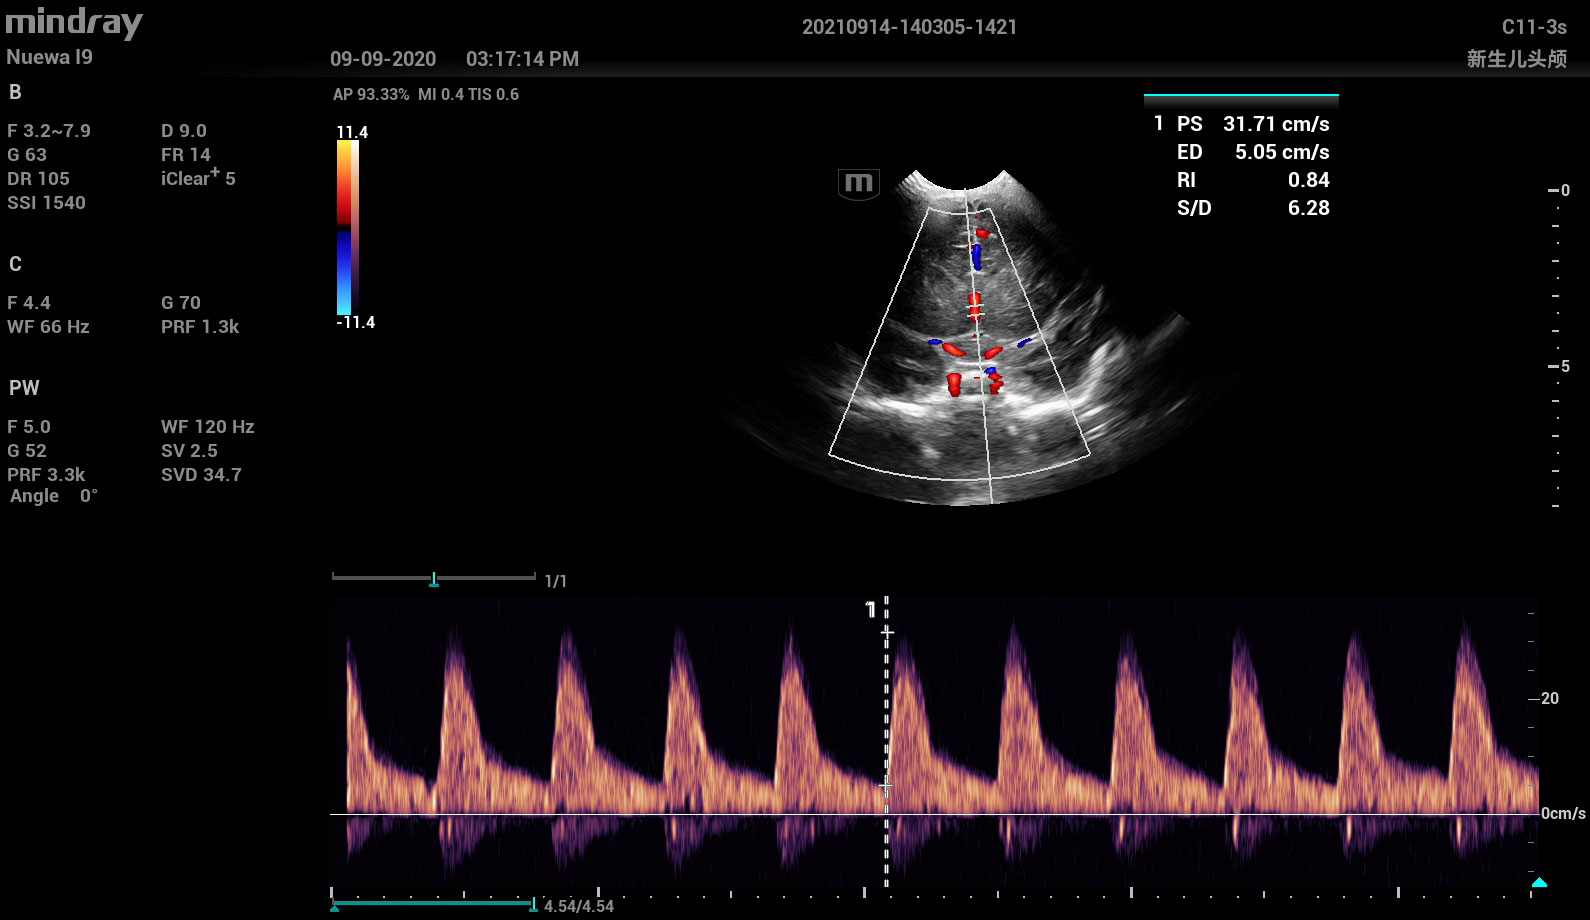
Task: Click the cyan triangle below the velocity scale
Action: [x=1539, y=882]
